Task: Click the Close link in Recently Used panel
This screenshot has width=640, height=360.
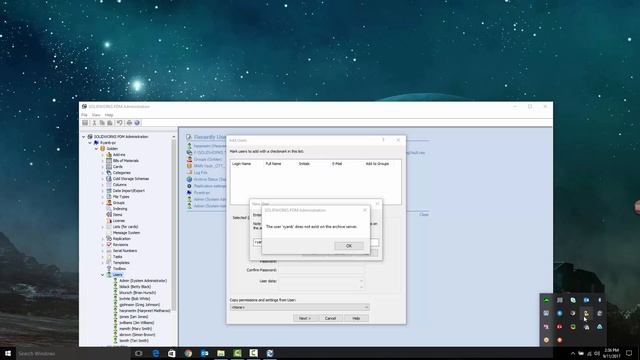Action: coord(424,214)
